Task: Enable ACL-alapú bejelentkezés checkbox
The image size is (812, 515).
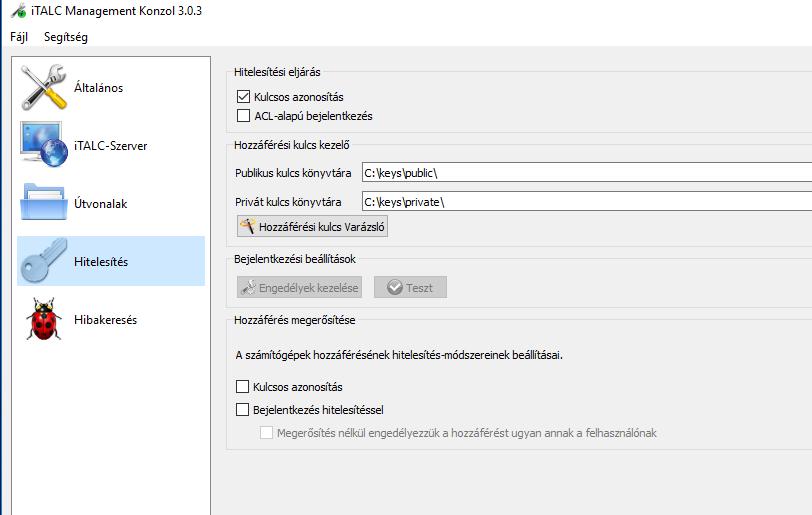Action: click(243, 116)
